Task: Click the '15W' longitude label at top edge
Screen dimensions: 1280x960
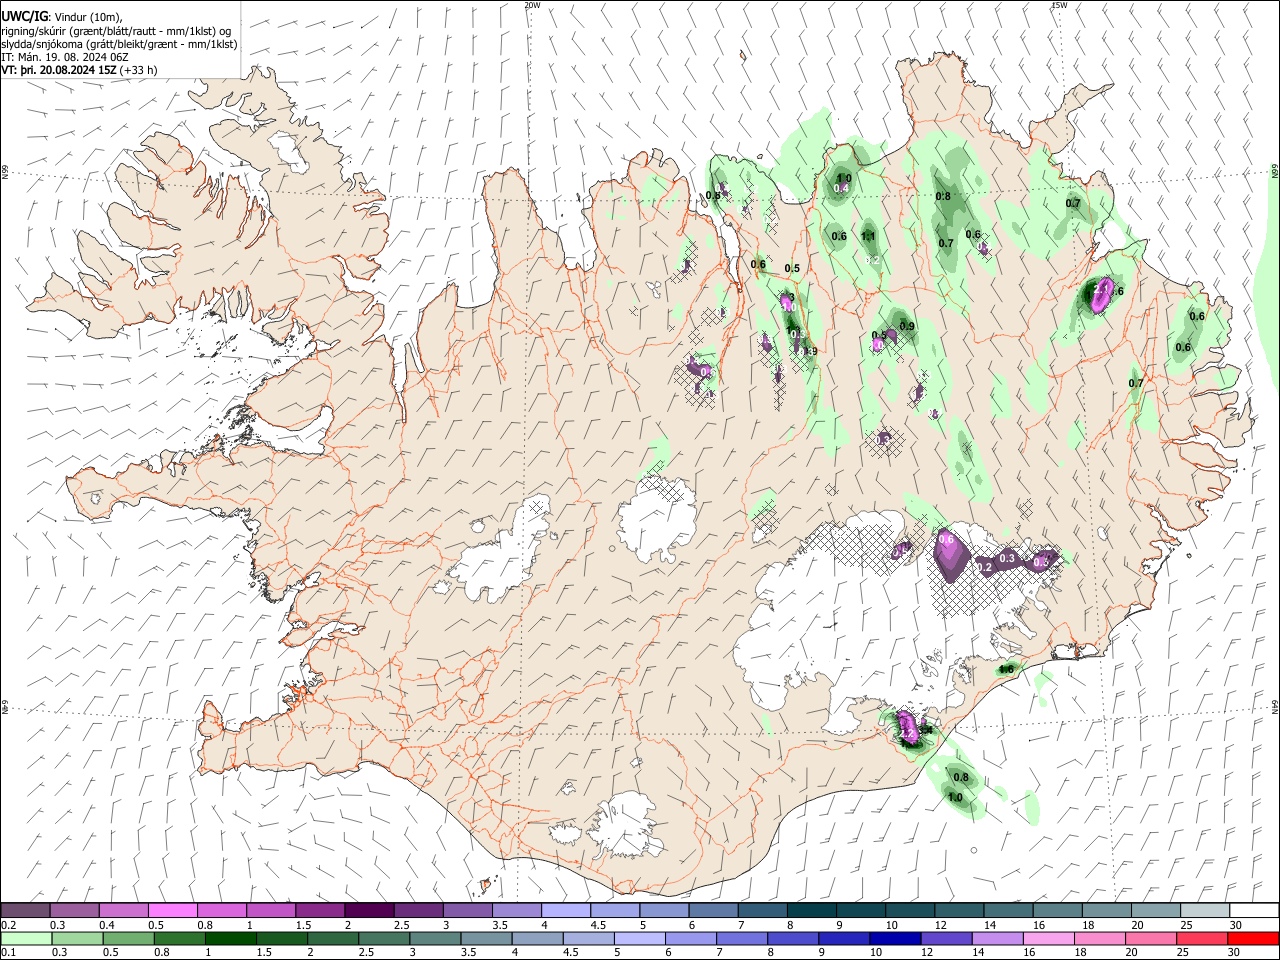Action: coord(1059,5)
